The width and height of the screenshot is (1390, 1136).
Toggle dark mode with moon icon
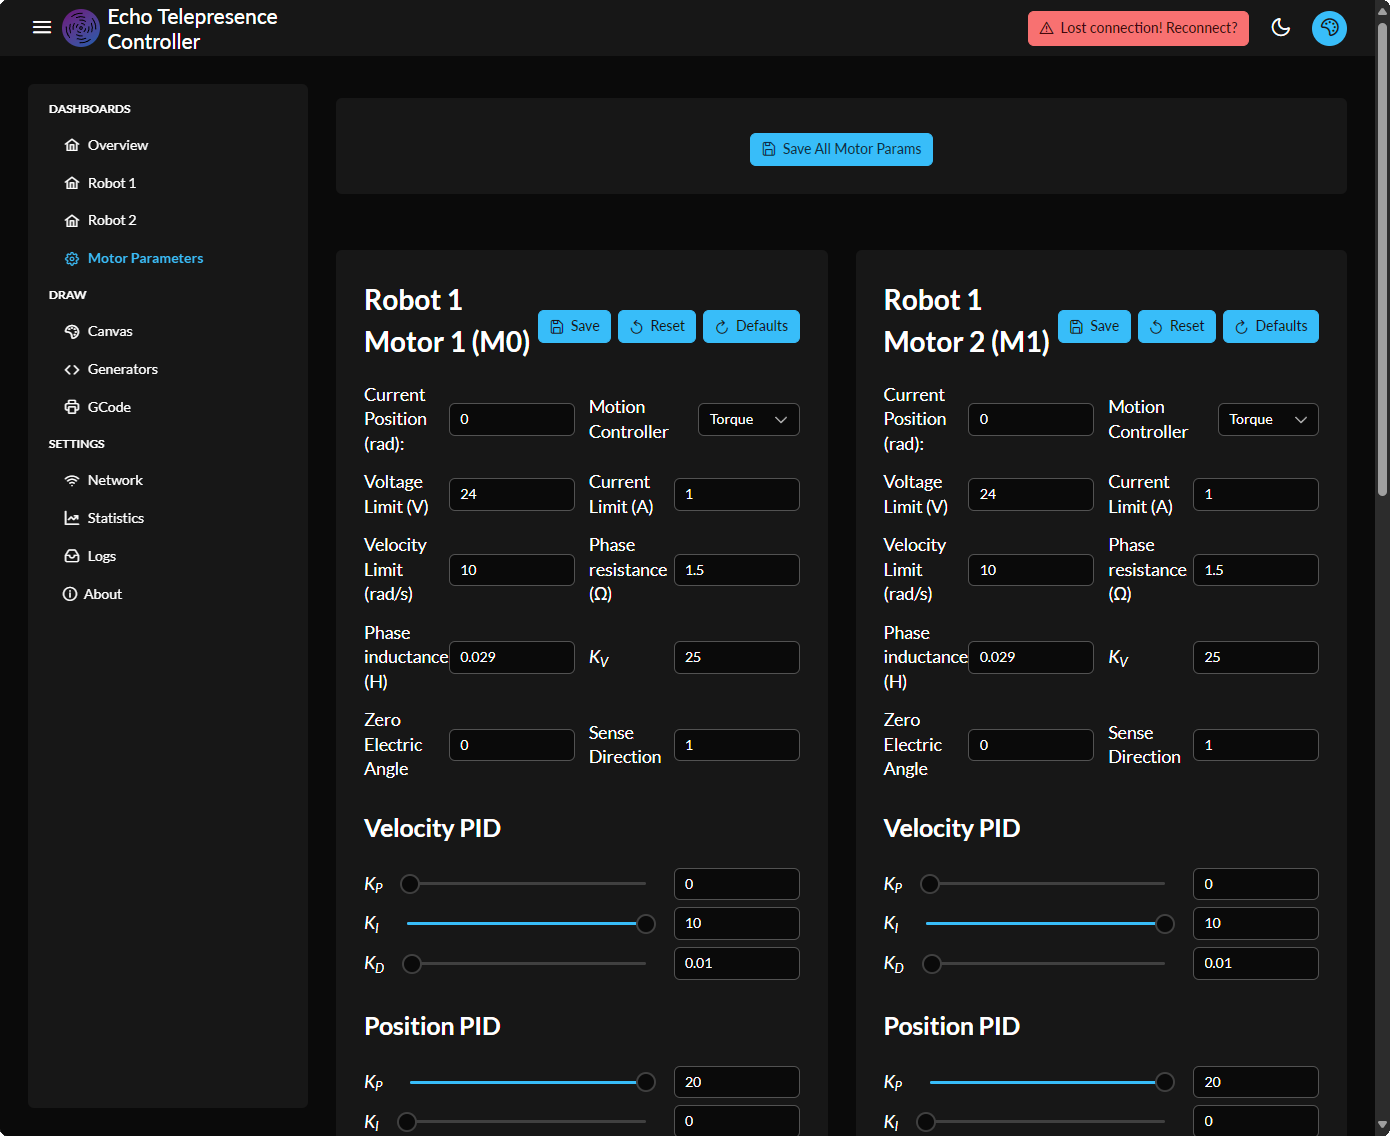(1280, 28)
